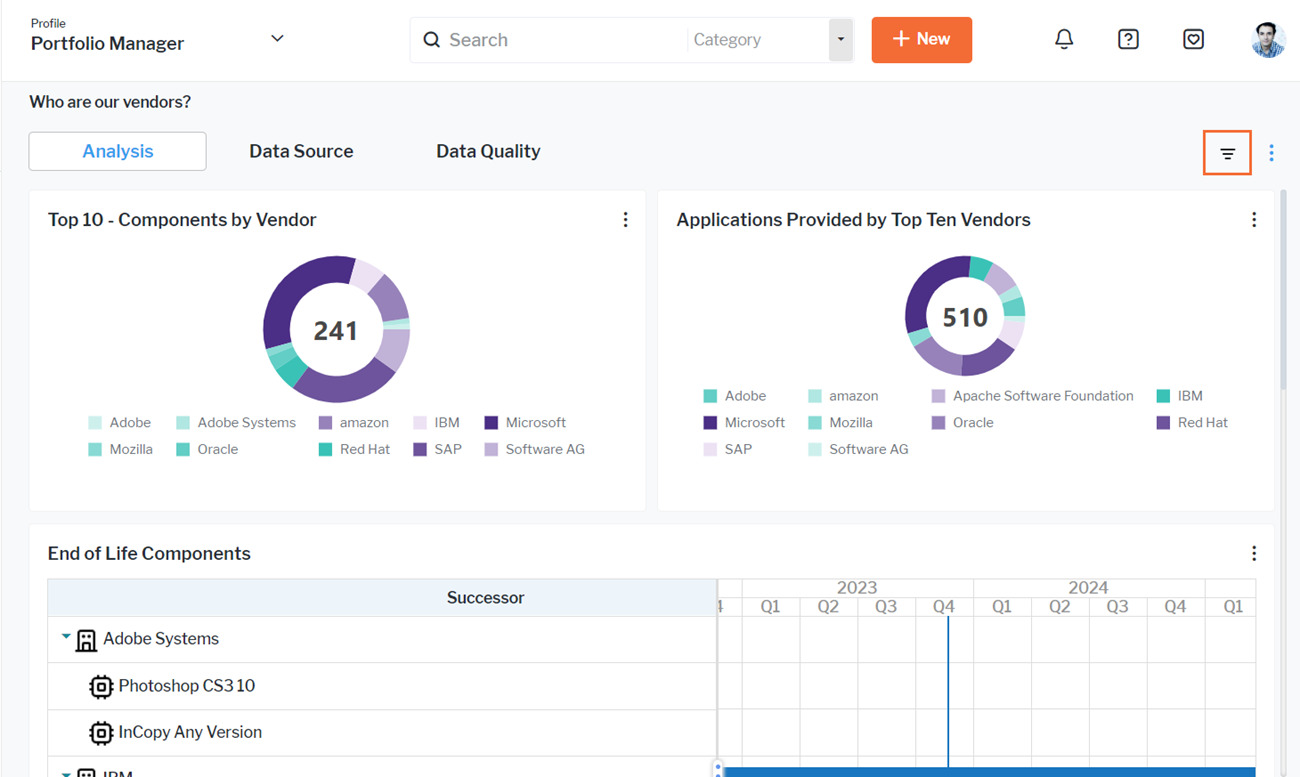
Task: Toggle Apache Software Foundation legend entry
Action: [1032, 396]
